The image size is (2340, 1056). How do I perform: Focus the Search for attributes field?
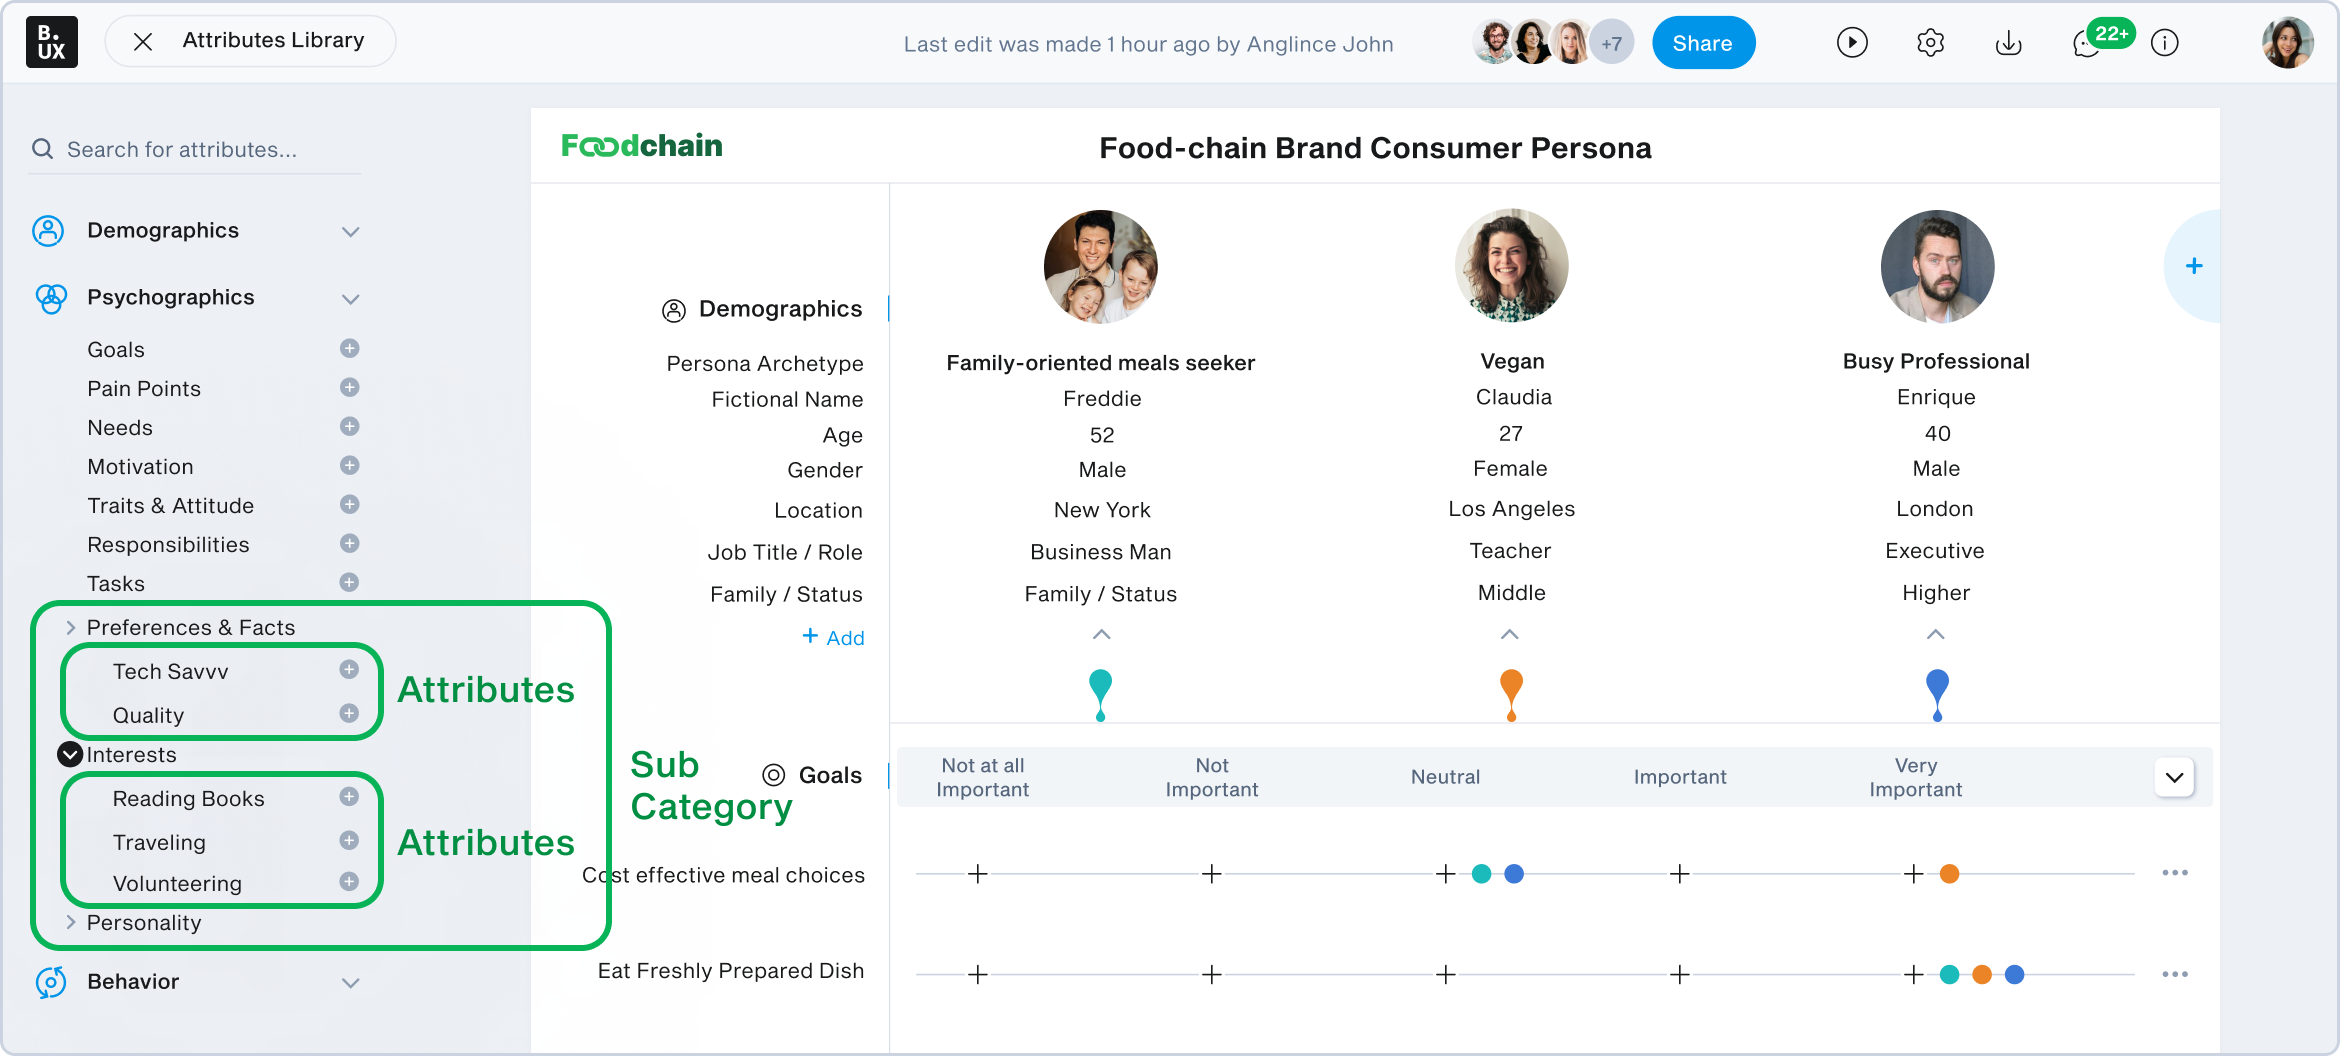[x=200, y=150]
